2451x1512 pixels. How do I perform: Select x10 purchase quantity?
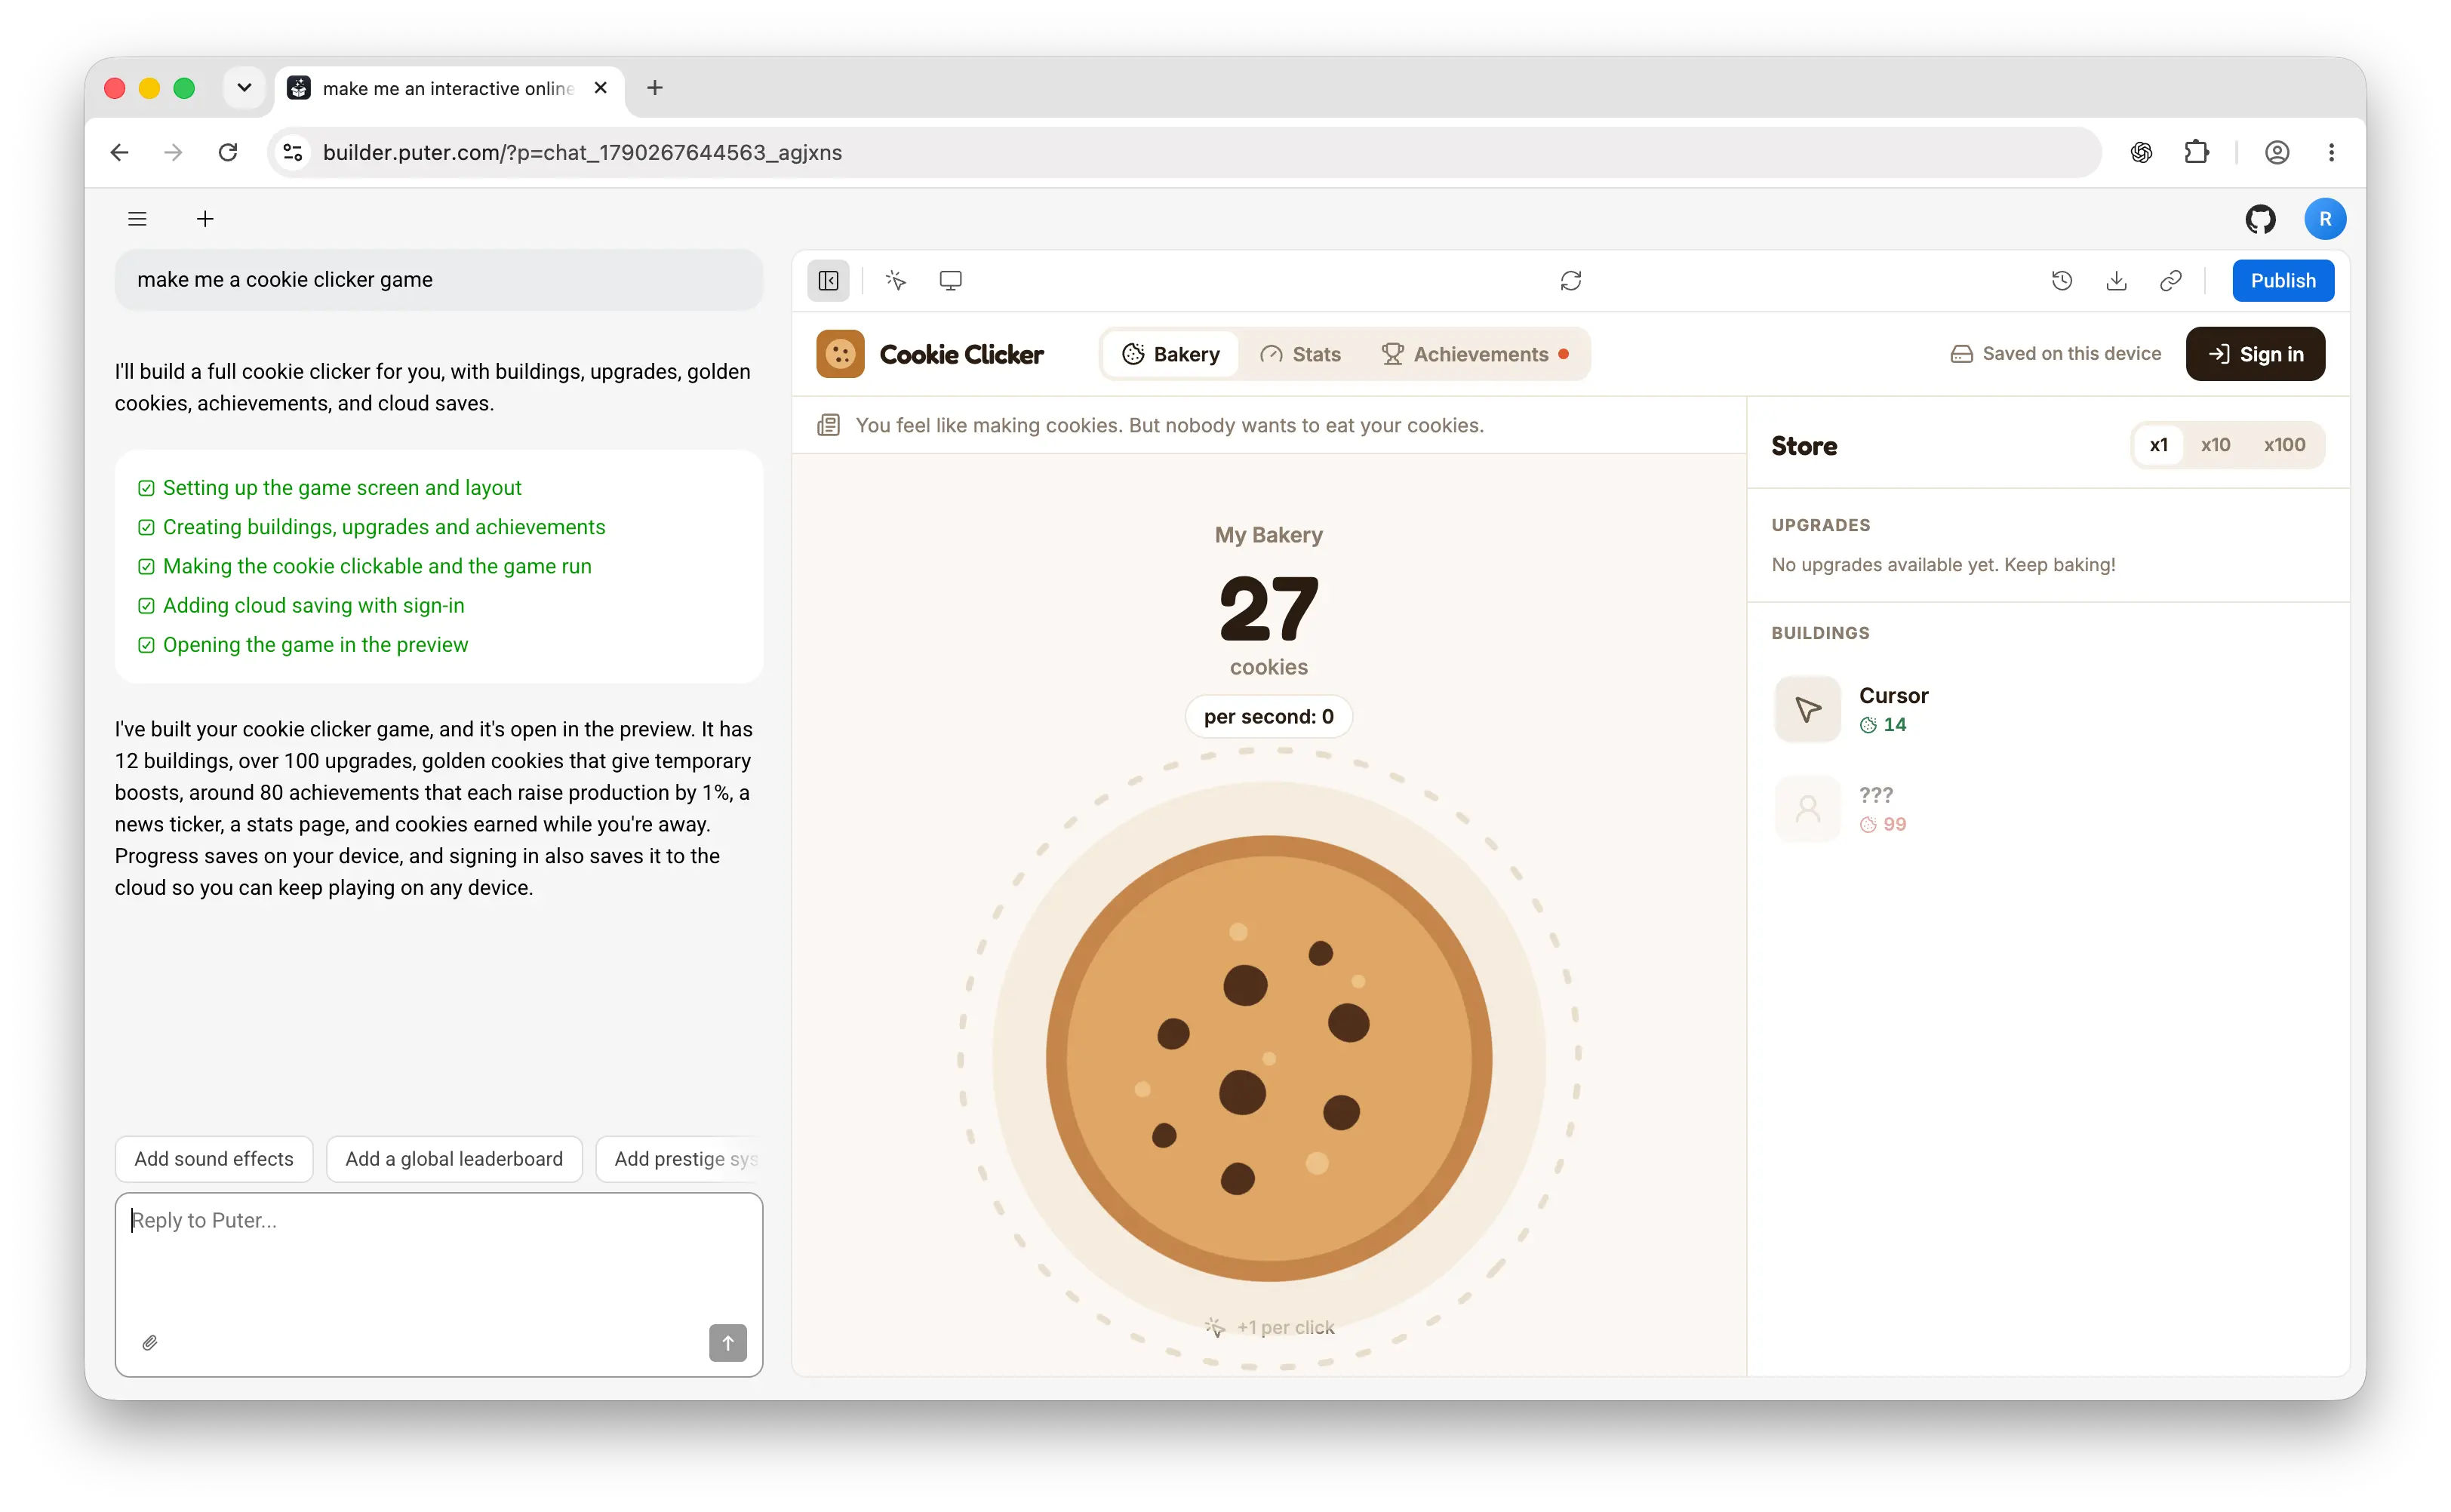click(2215, 445)
